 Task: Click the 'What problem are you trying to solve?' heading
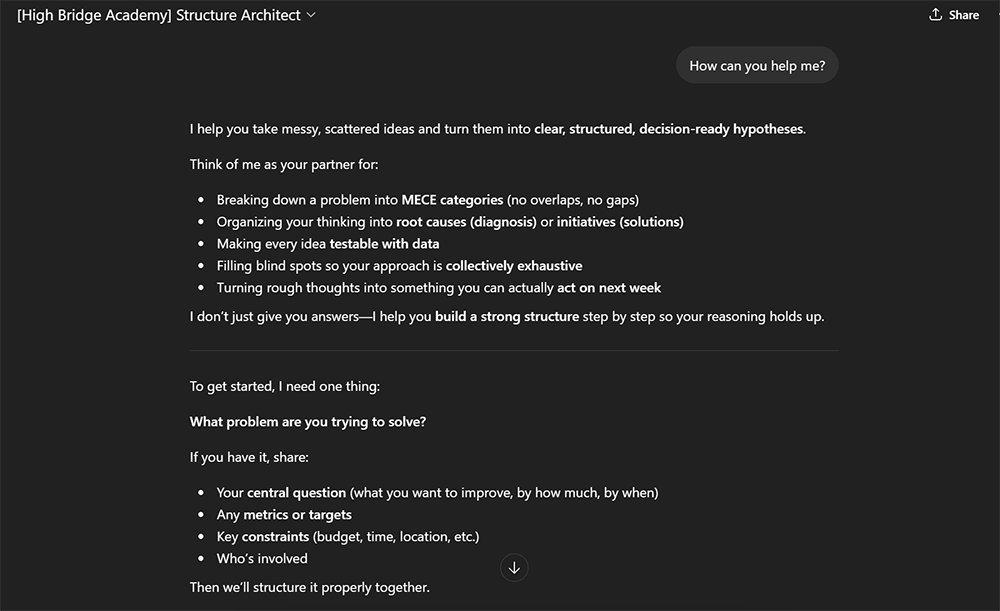click(x=308, y=422)
